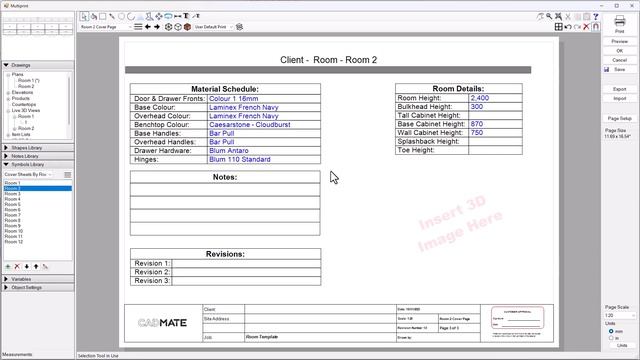
Task: Click the Wall Cabinet Height value 750
Action: [x=477, y=133]
